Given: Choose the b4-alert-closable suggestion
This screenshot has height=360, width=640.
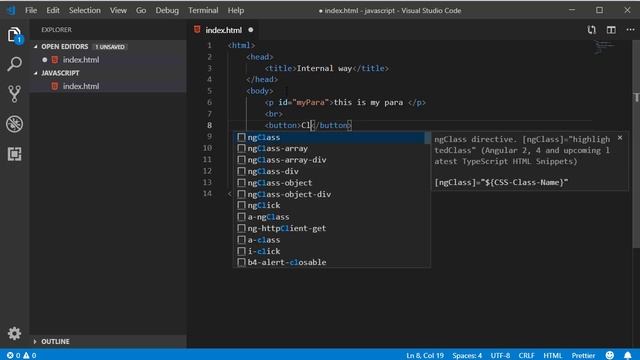Looking at the screenshot, I should point(329,262).
